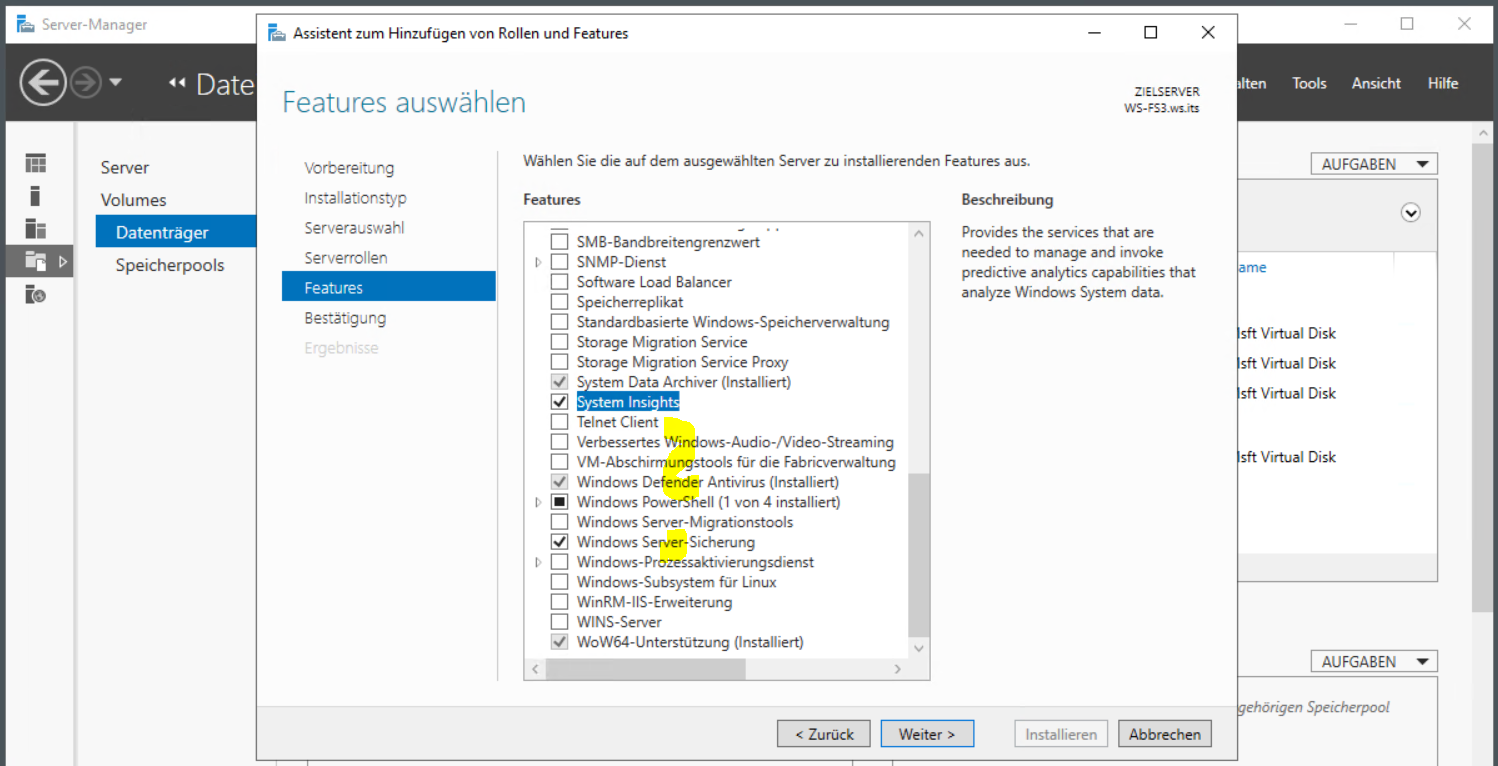Screen dimensions: 1498x766
Task: Click the Zurück button
Action: [824, 734]
